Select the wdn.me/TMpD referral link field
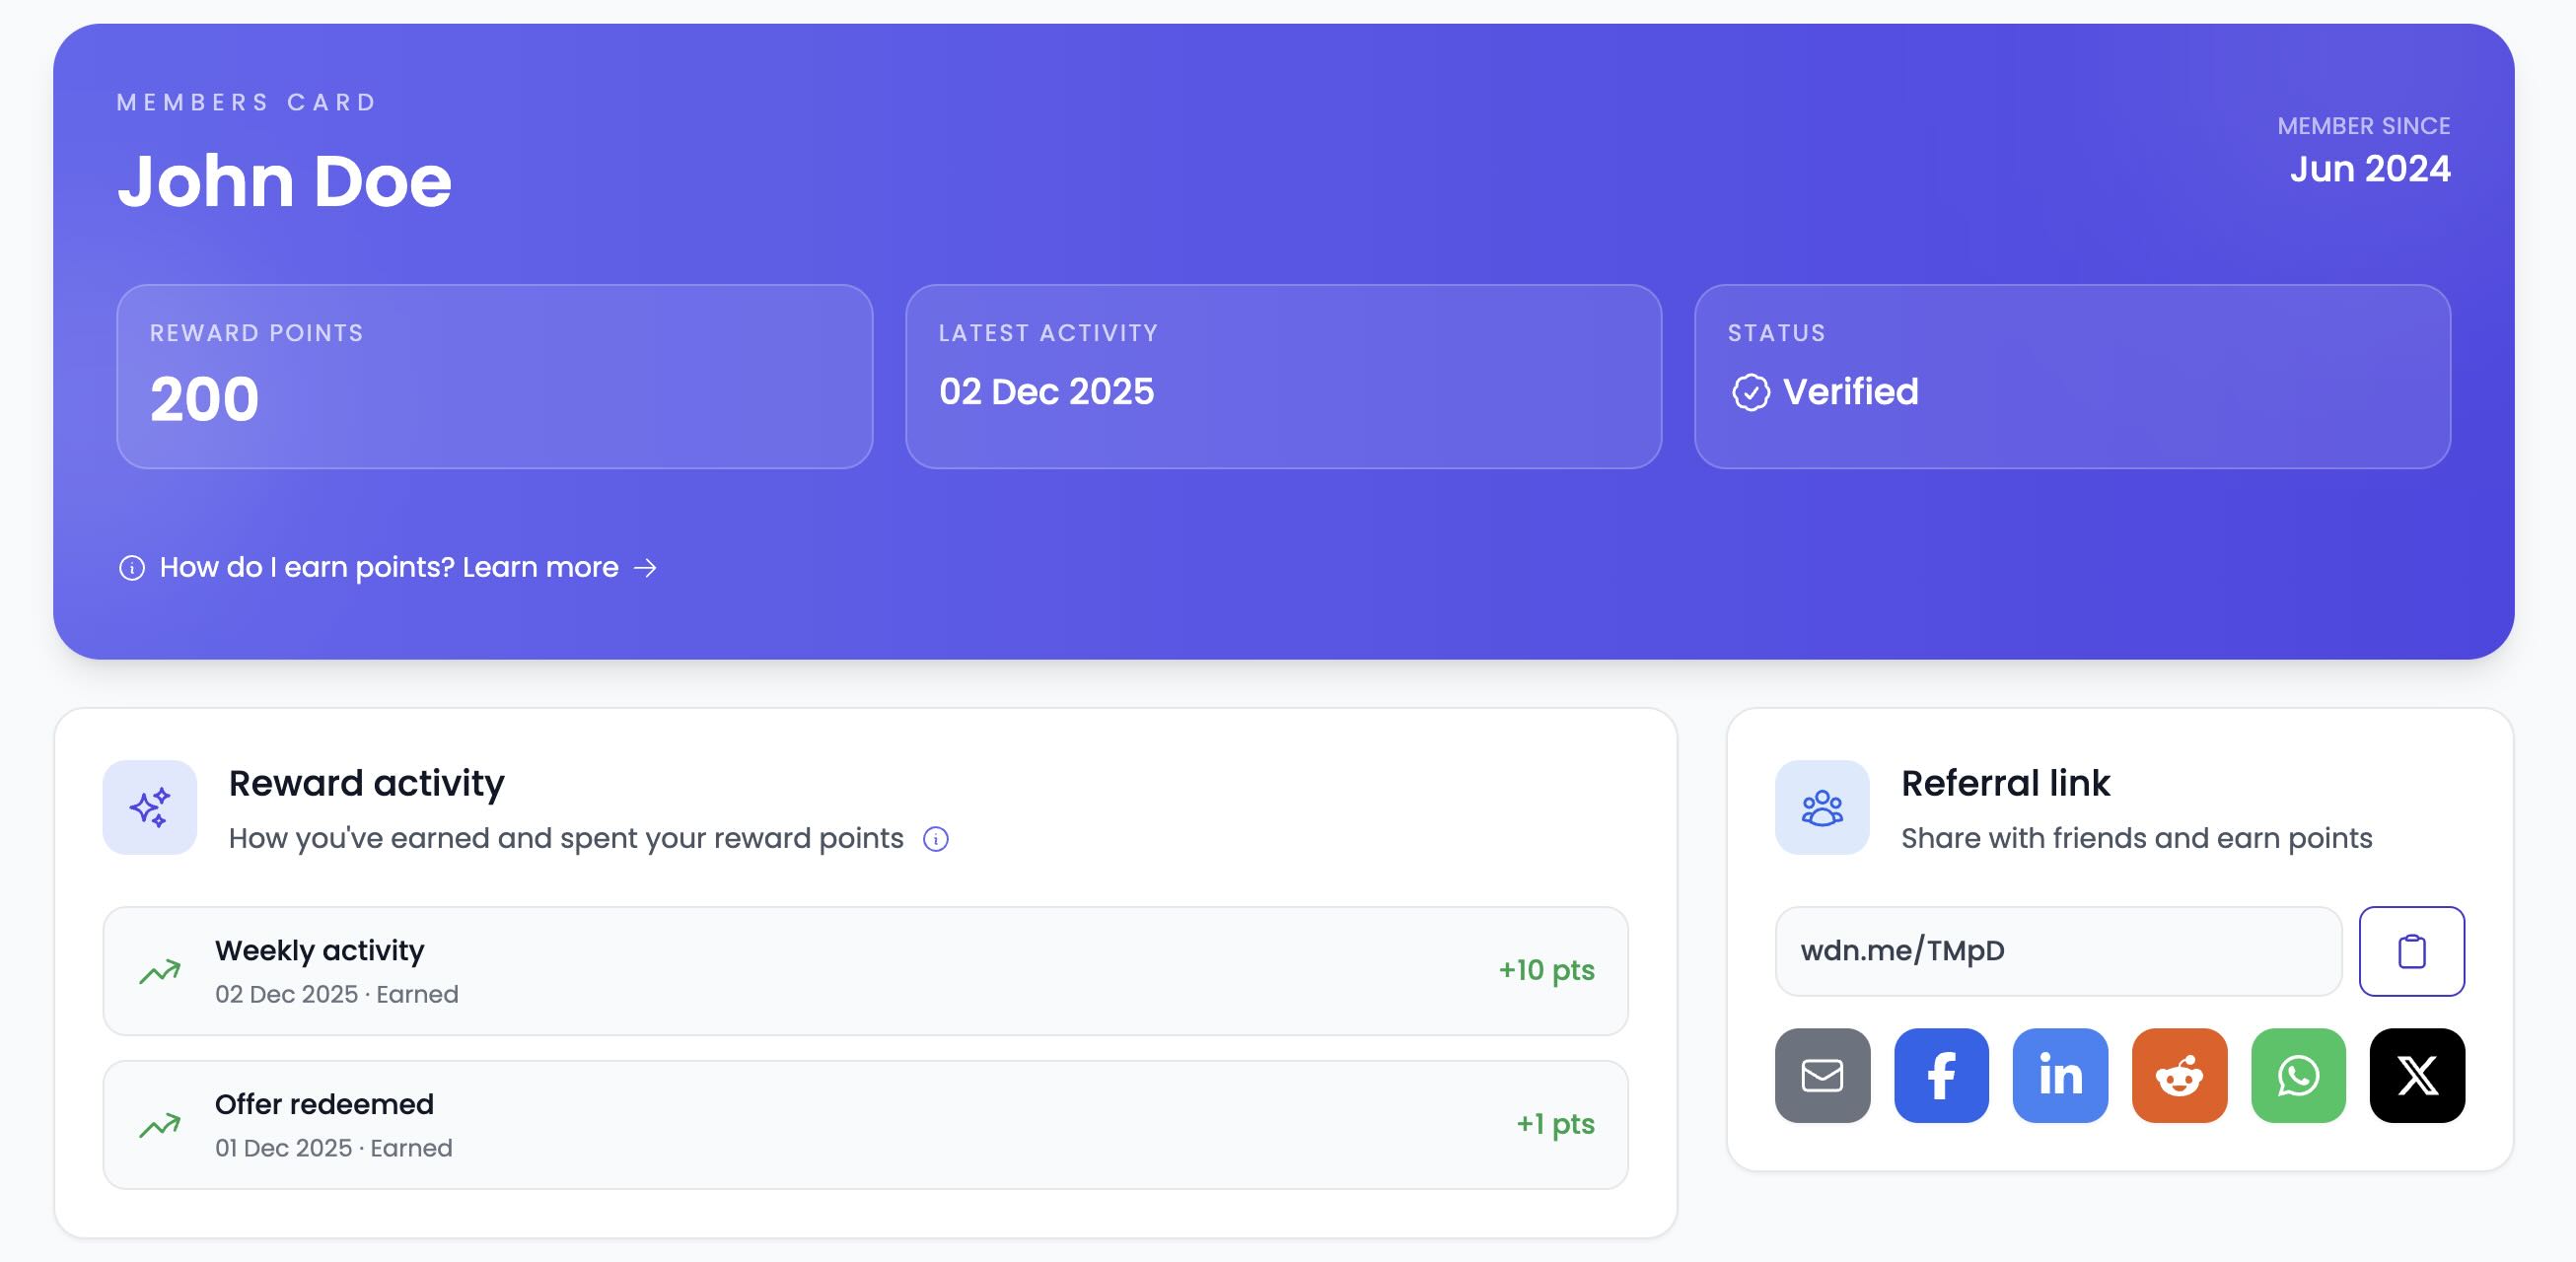 tap(2057, 951)
